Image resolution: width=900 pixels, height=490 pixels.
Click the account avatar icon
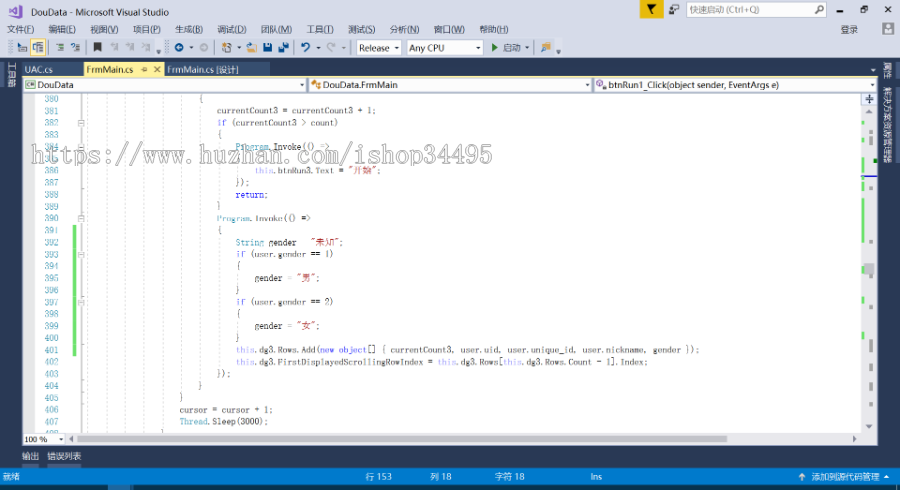coord(888,29)
